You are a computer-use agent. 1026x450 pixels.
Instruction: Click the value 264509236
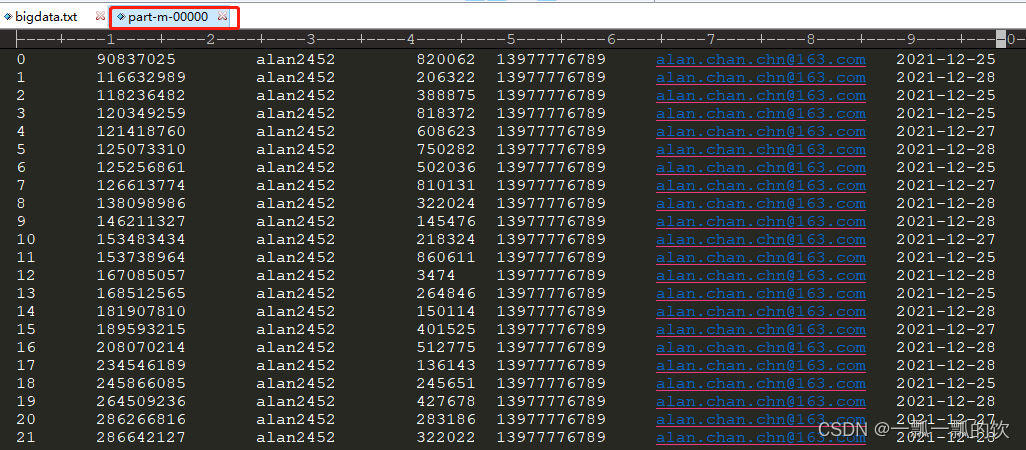141,401
